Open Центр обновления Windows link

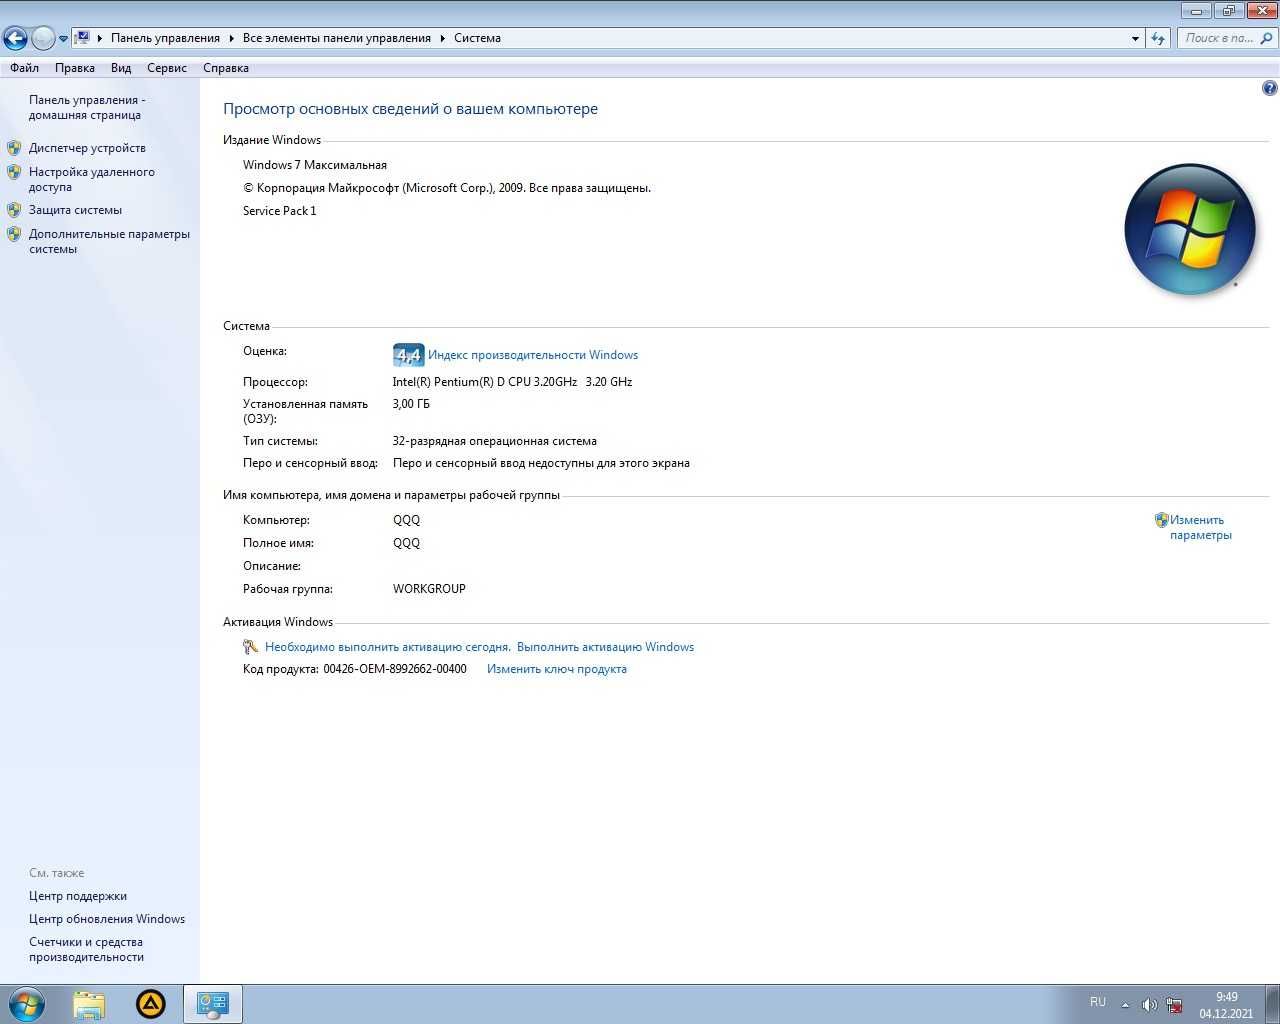(107, 919)
